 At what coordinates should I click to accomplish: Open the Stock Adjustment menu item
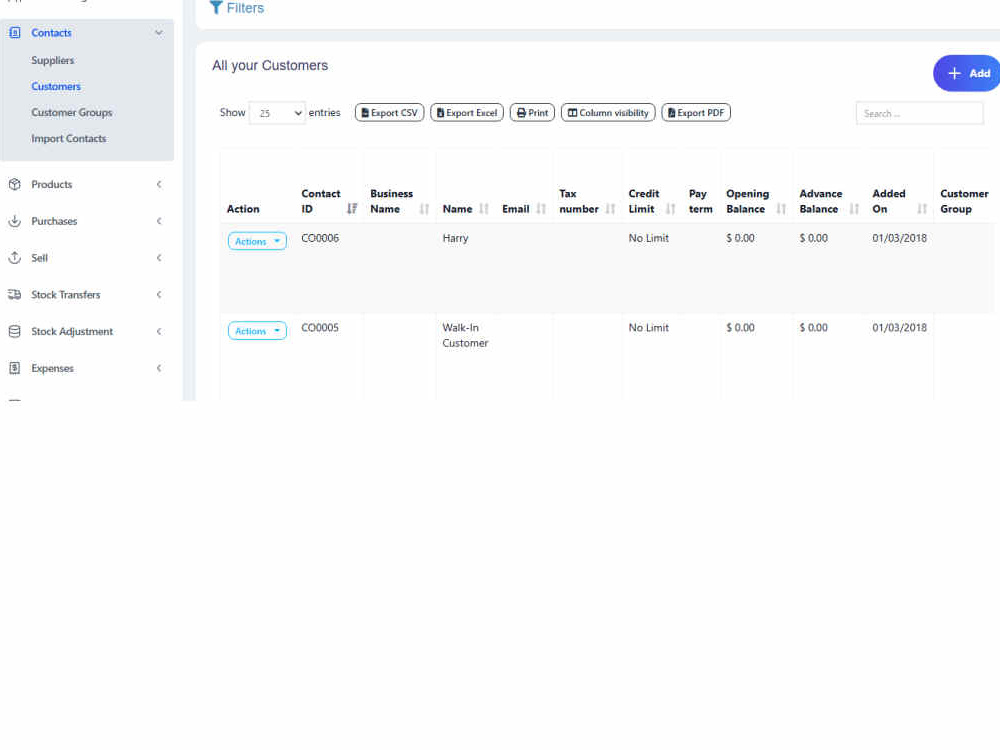[72, 332]
